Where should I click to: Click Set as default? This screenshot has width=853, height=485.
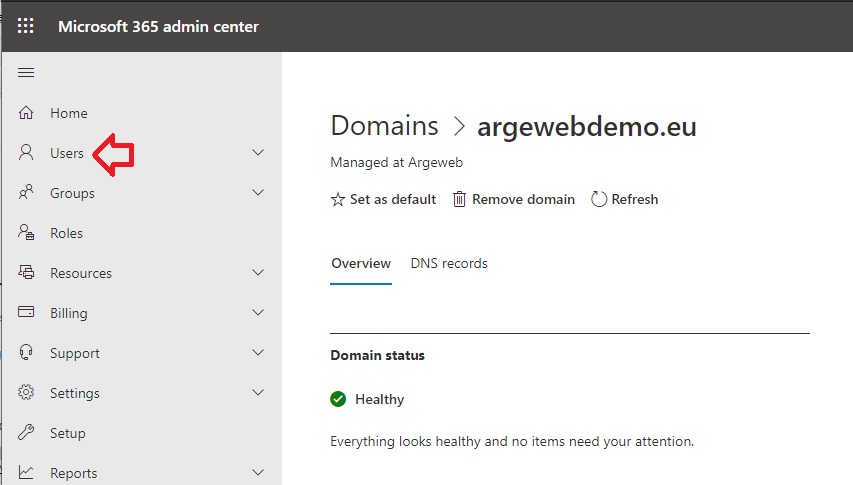tap(384, 200)
